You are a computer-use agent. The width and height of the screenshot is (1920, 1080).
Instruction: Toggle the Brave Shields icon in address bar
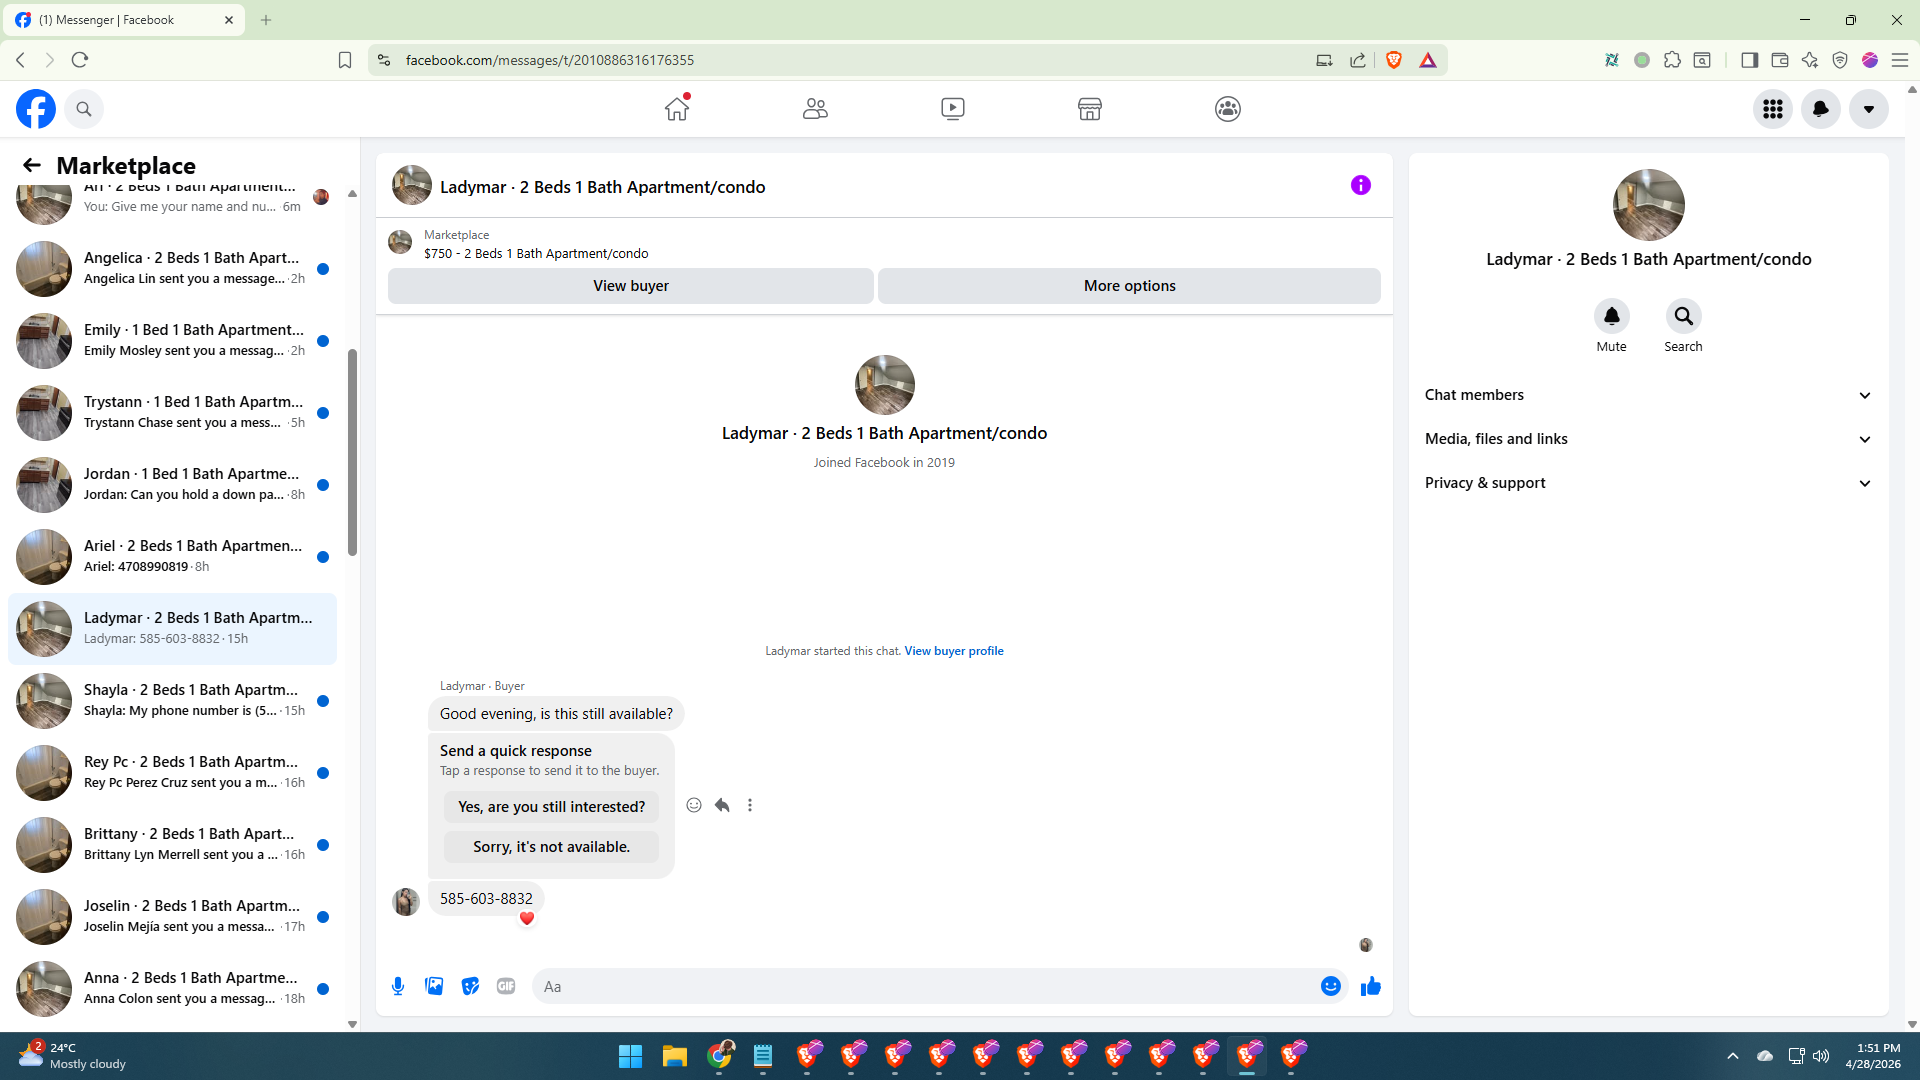pyautogui.click(x=1394, y=60)
